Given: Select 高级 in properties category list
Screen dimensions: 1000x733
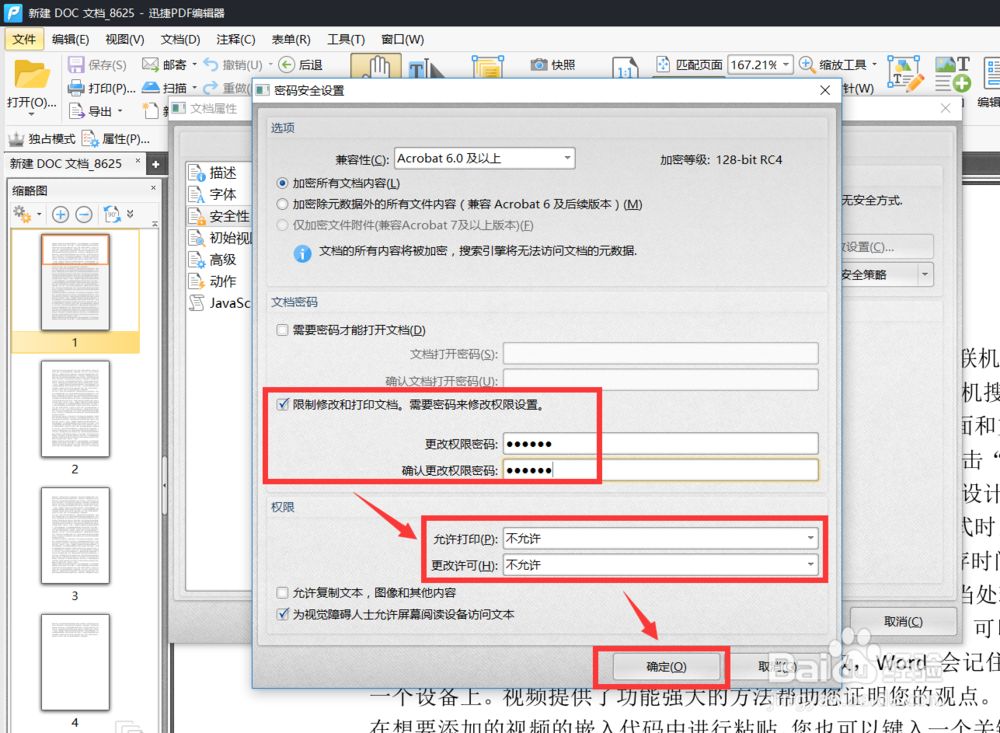Looking at the screenshot, I should pyautogui.click(x=221, y=260).
